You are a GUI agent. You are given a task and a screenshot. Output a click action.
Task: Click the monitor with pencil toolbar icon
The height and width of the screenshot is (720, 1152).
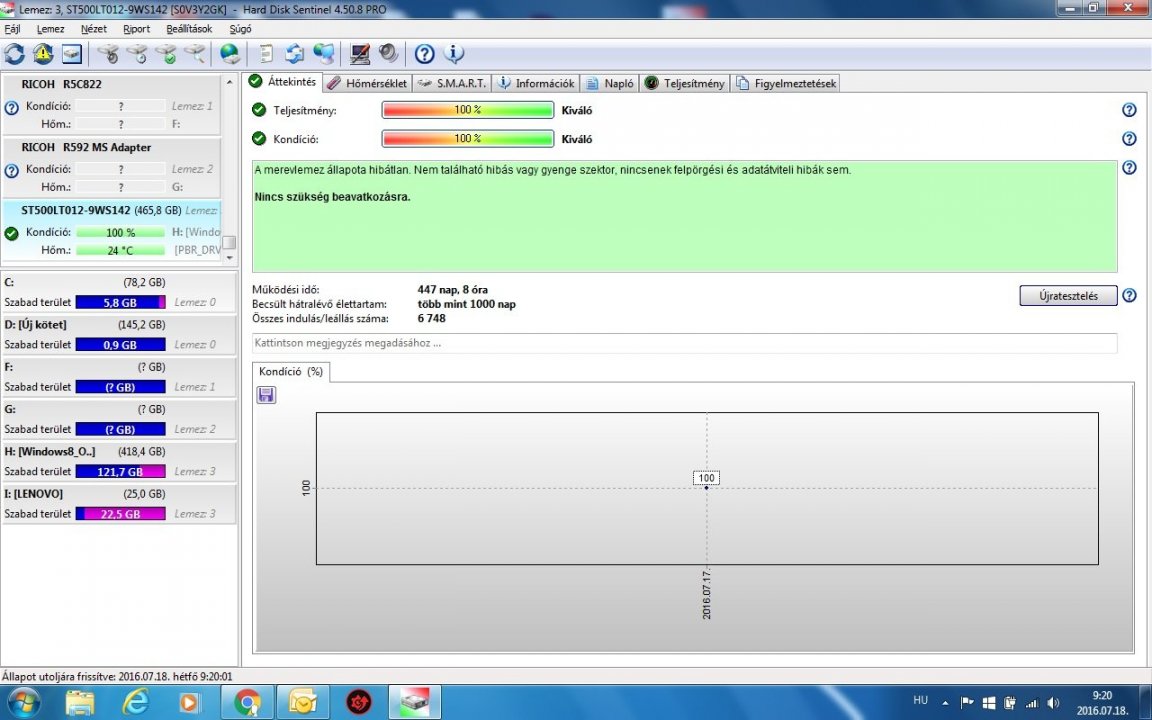coord(359,54)
